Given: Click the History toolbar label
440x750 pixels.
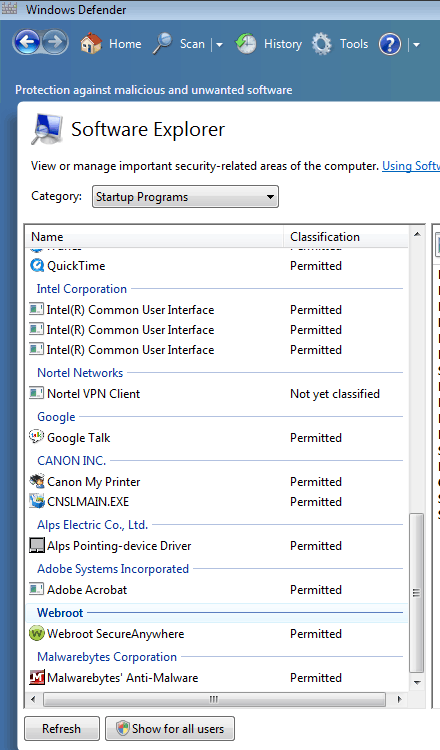Looking at the screenshot, I should [x=283, y=44].
